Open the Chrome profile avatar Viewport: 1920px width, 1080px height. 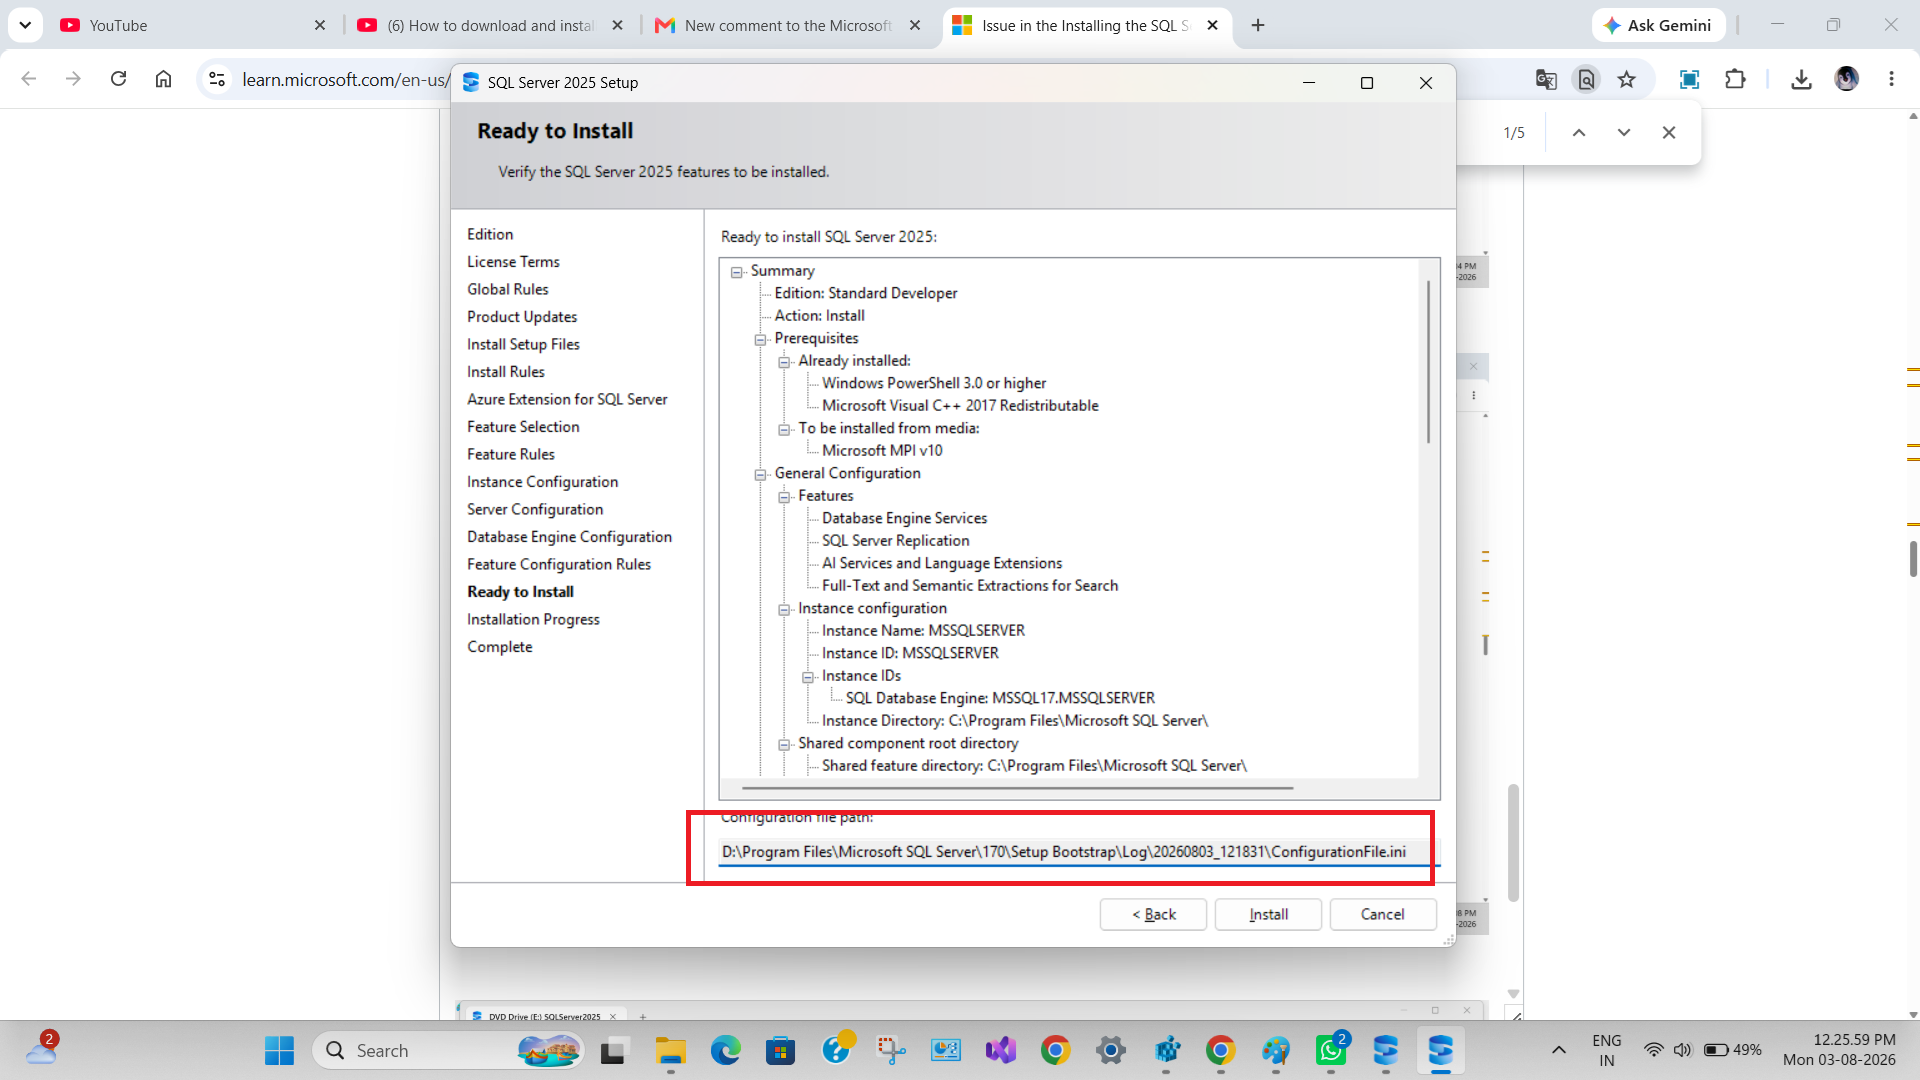click(x=1847, y=79)
